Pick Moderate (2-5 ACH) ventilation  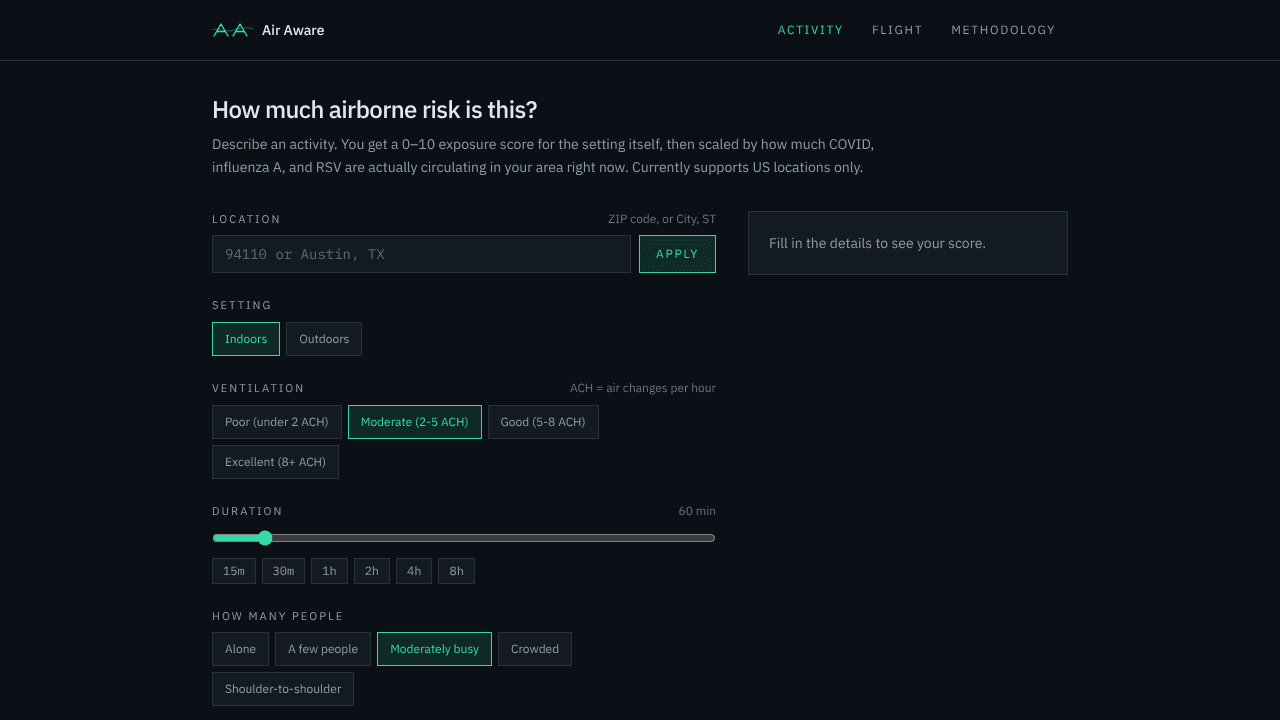click(x=415, y=422)
